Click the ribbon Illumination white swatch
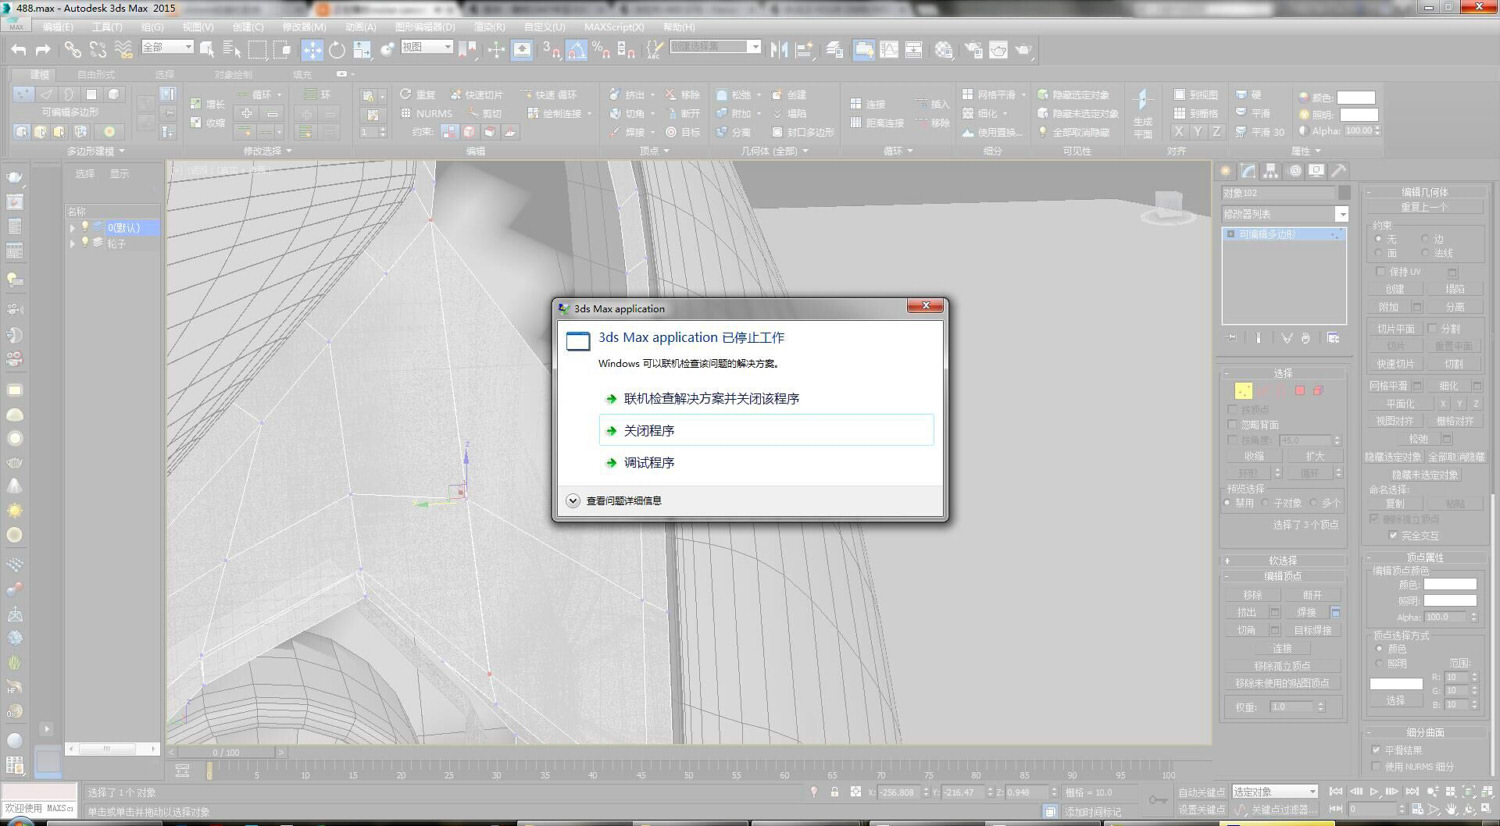 [1359, 115]
